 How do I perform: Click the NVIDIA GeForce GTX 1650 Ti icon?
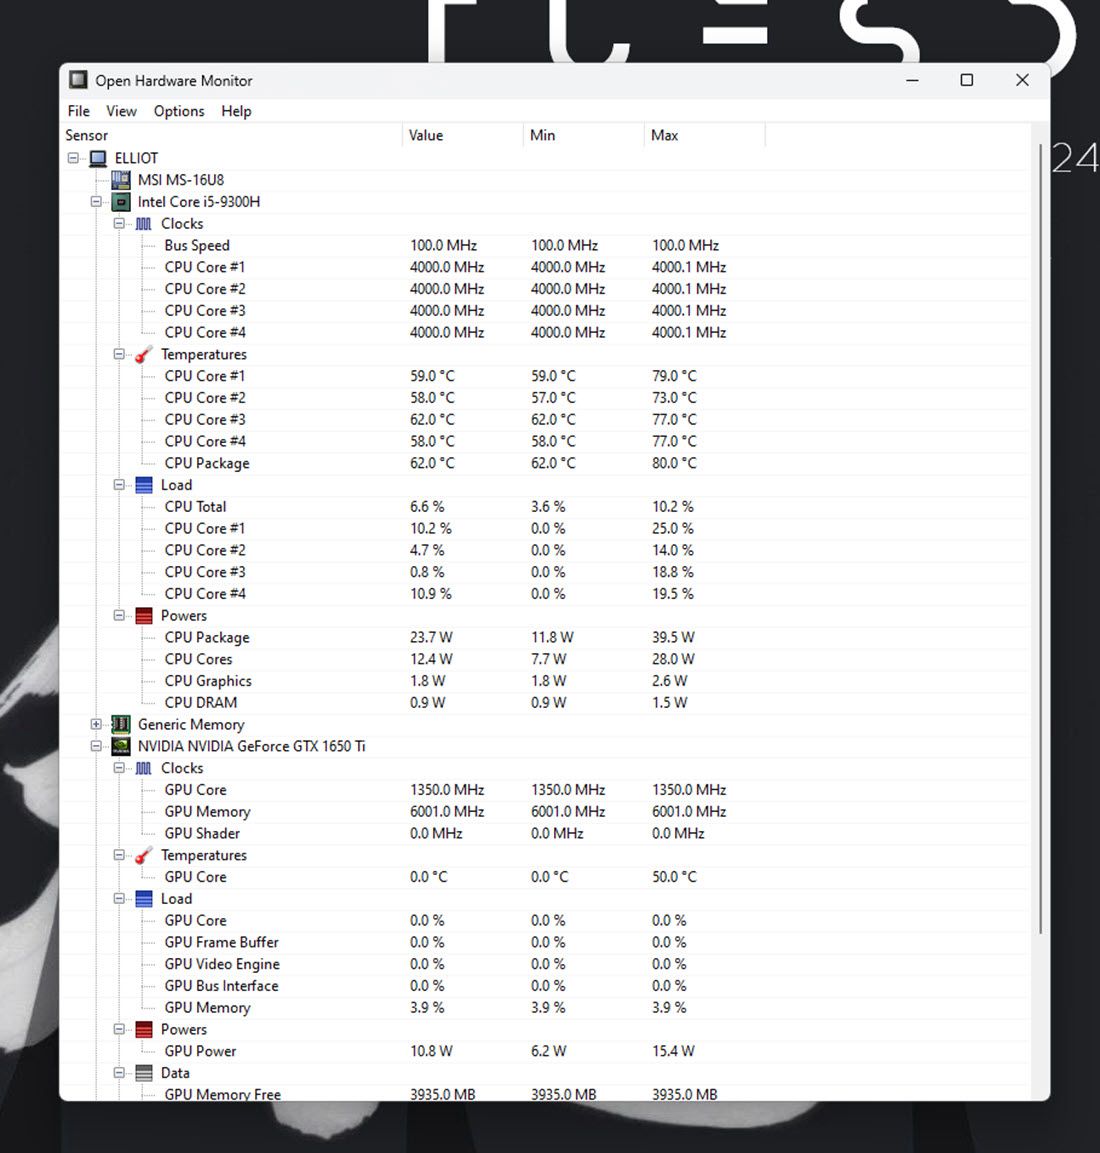click(121, 746)
